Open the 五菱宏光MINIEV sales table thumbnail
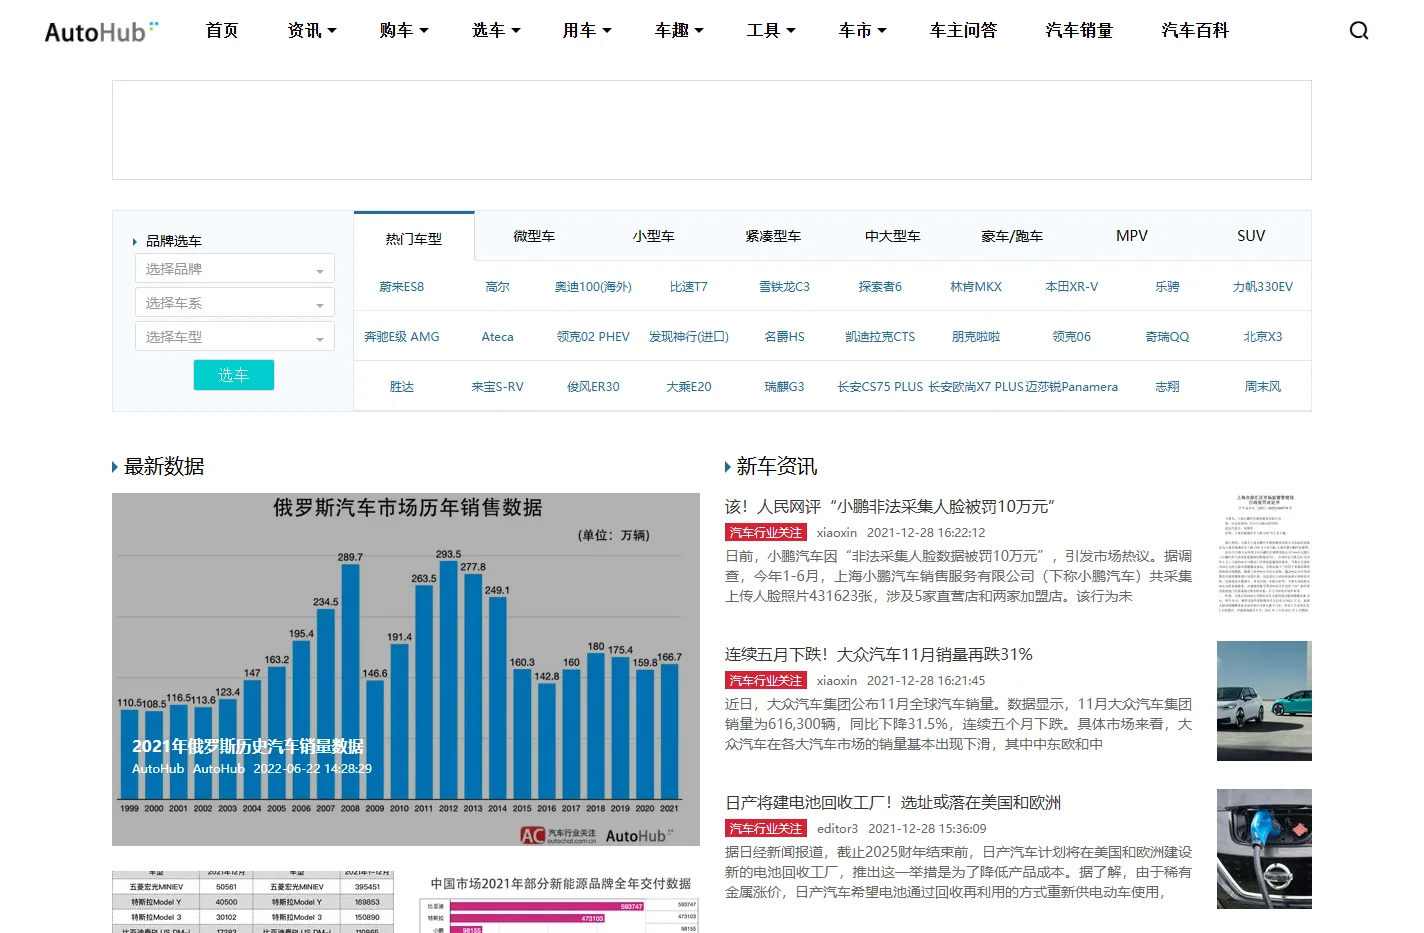Screen dimensions: 1424x933 [x=253, y=902]
